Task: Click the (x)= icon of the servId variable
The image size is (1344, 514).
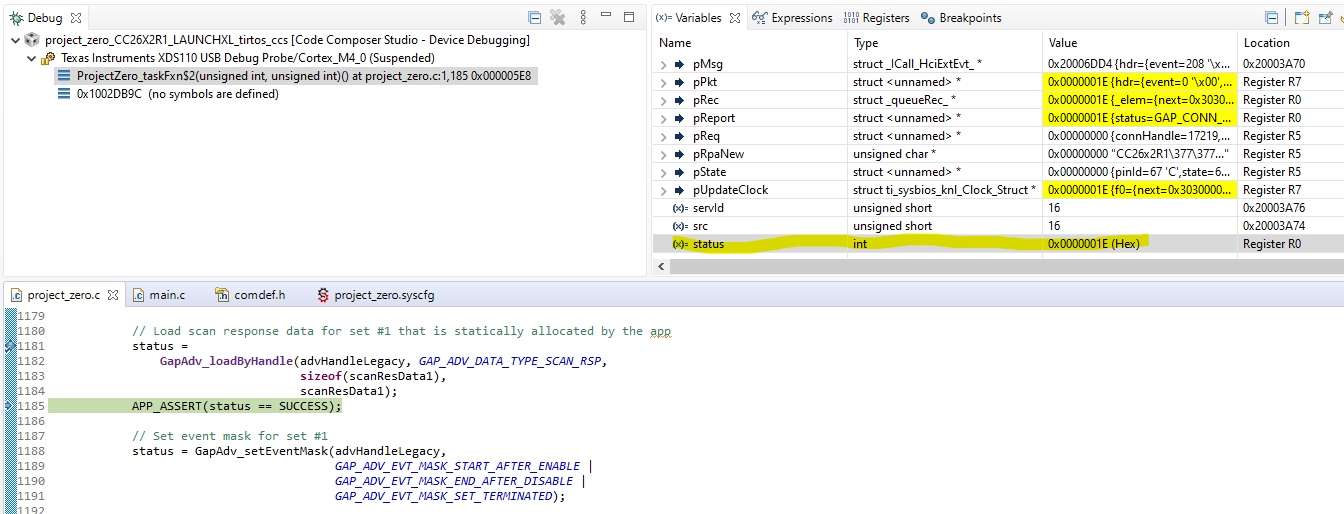Action: pos(680,208)
